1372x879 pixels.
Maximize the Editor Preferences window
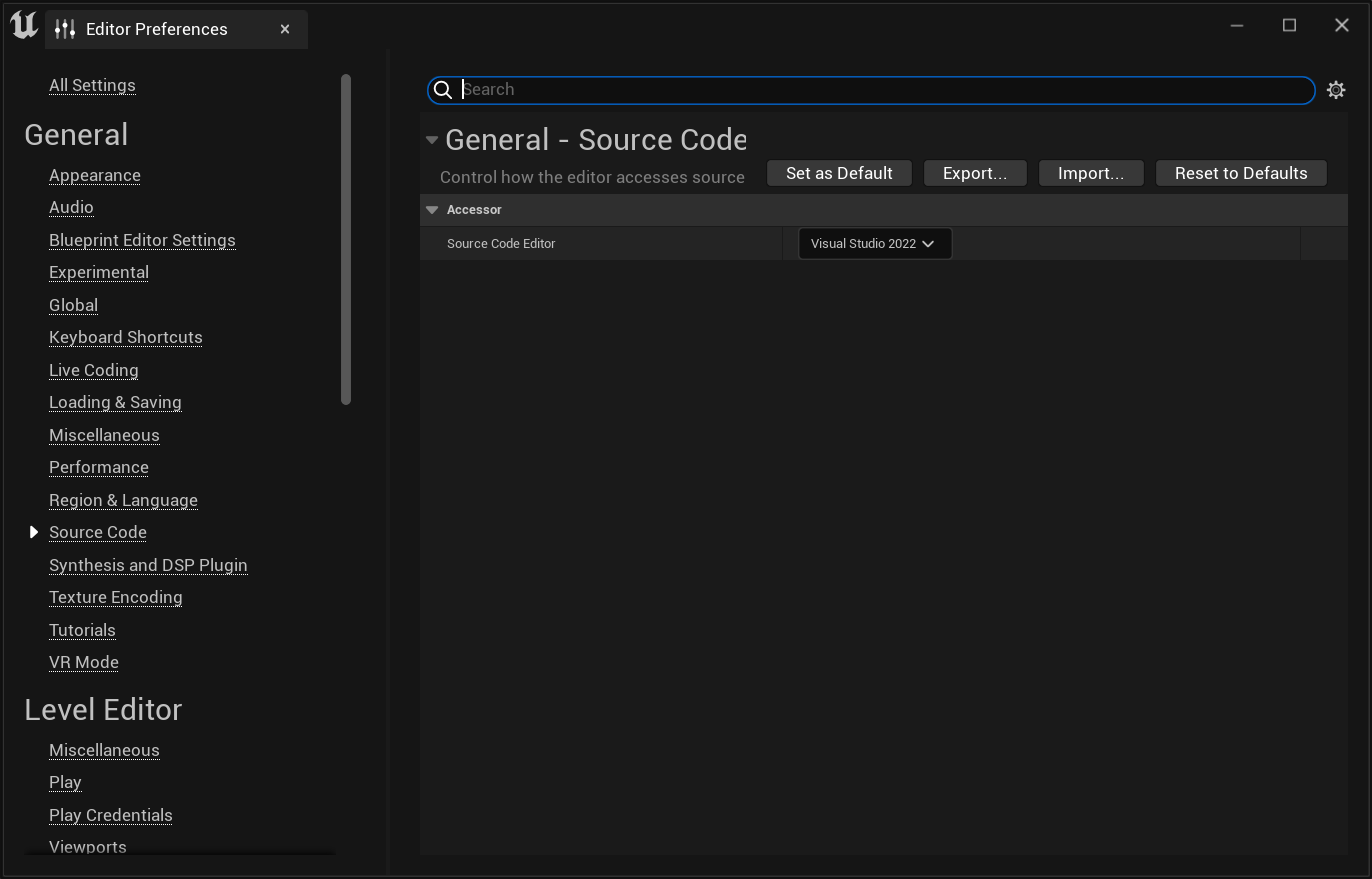click(1289, 25)
